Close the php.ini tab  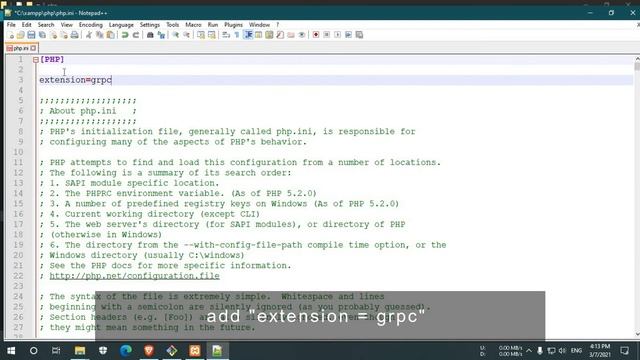click(x=33, y=48)
